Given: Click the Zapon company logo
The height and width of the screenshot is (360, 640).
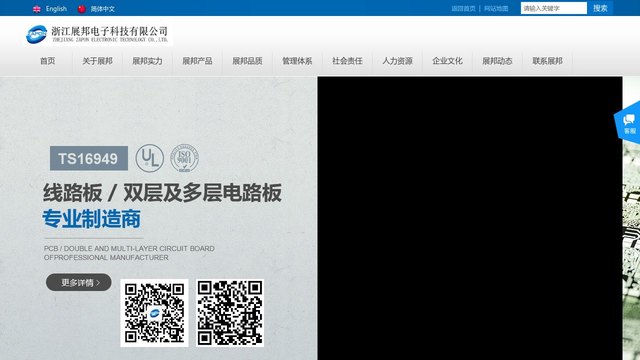Looking at the screenshot, I should pyautogui.click(x=37, y=34).
